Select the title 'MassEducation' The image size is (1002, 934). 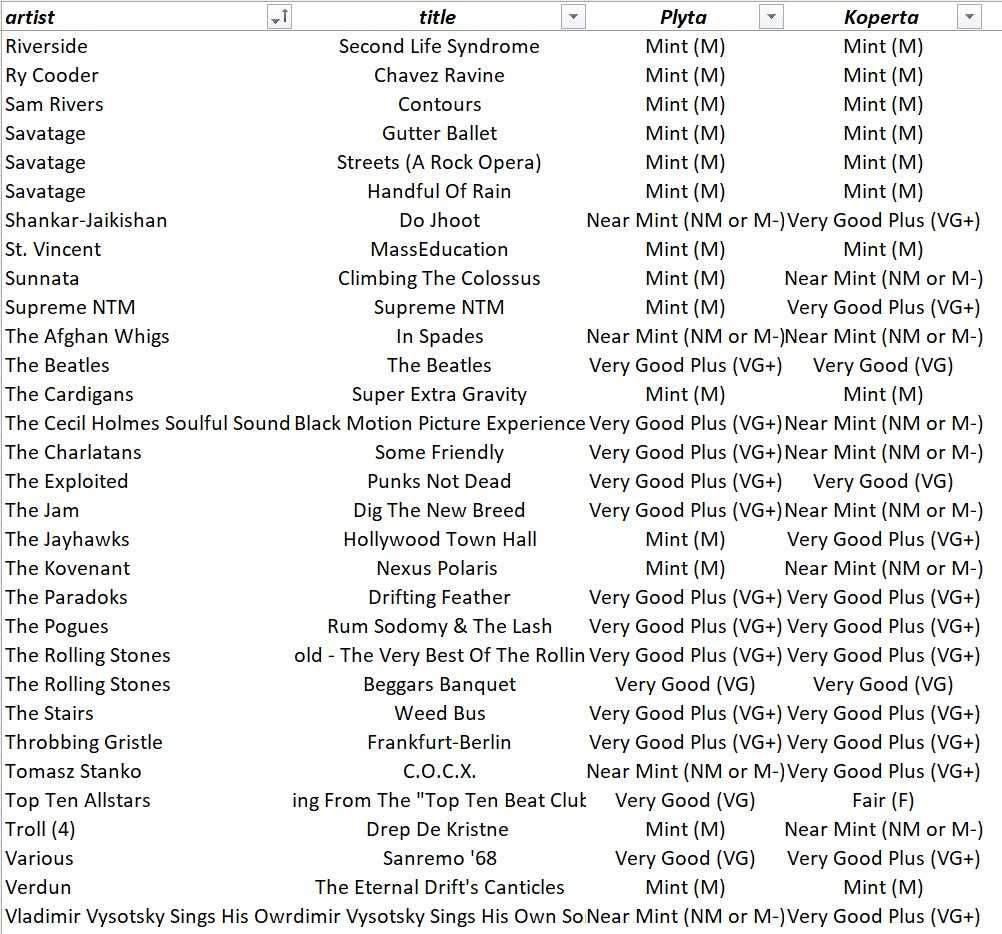tap(439, 249)
